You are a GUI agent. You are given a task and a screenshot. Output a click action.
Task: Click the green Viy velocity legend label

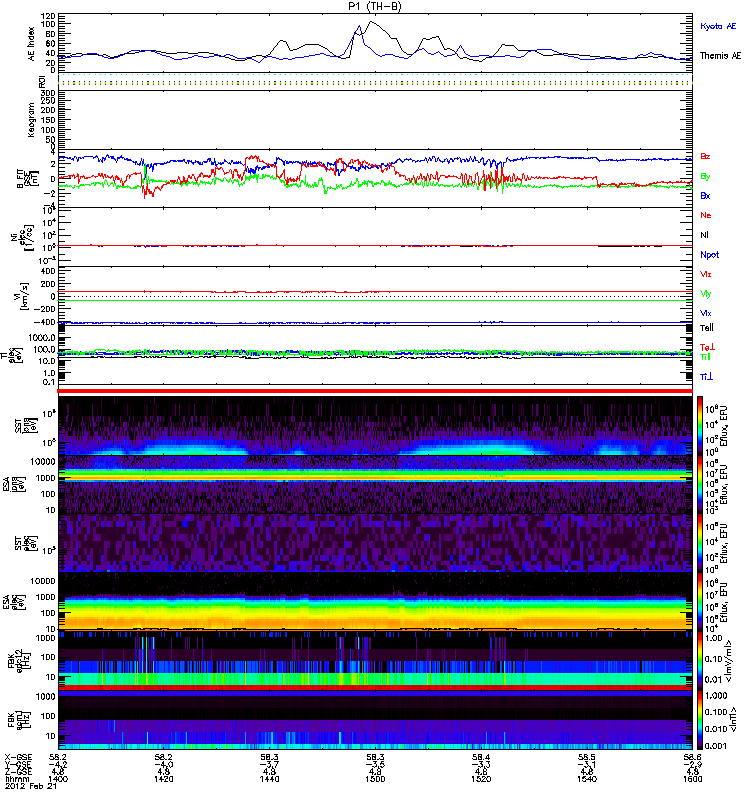tap(706, 294)
